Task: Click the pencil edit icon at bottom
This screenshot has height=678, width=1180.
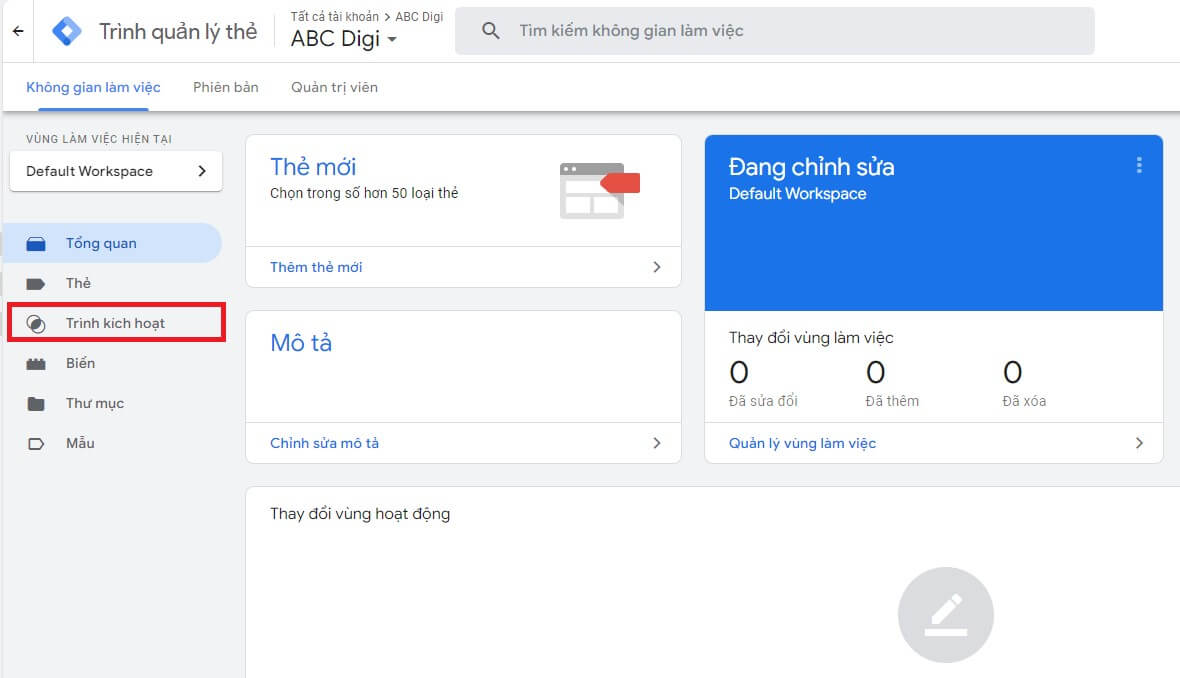Action: pyautogui.click(x=946, y=614)
